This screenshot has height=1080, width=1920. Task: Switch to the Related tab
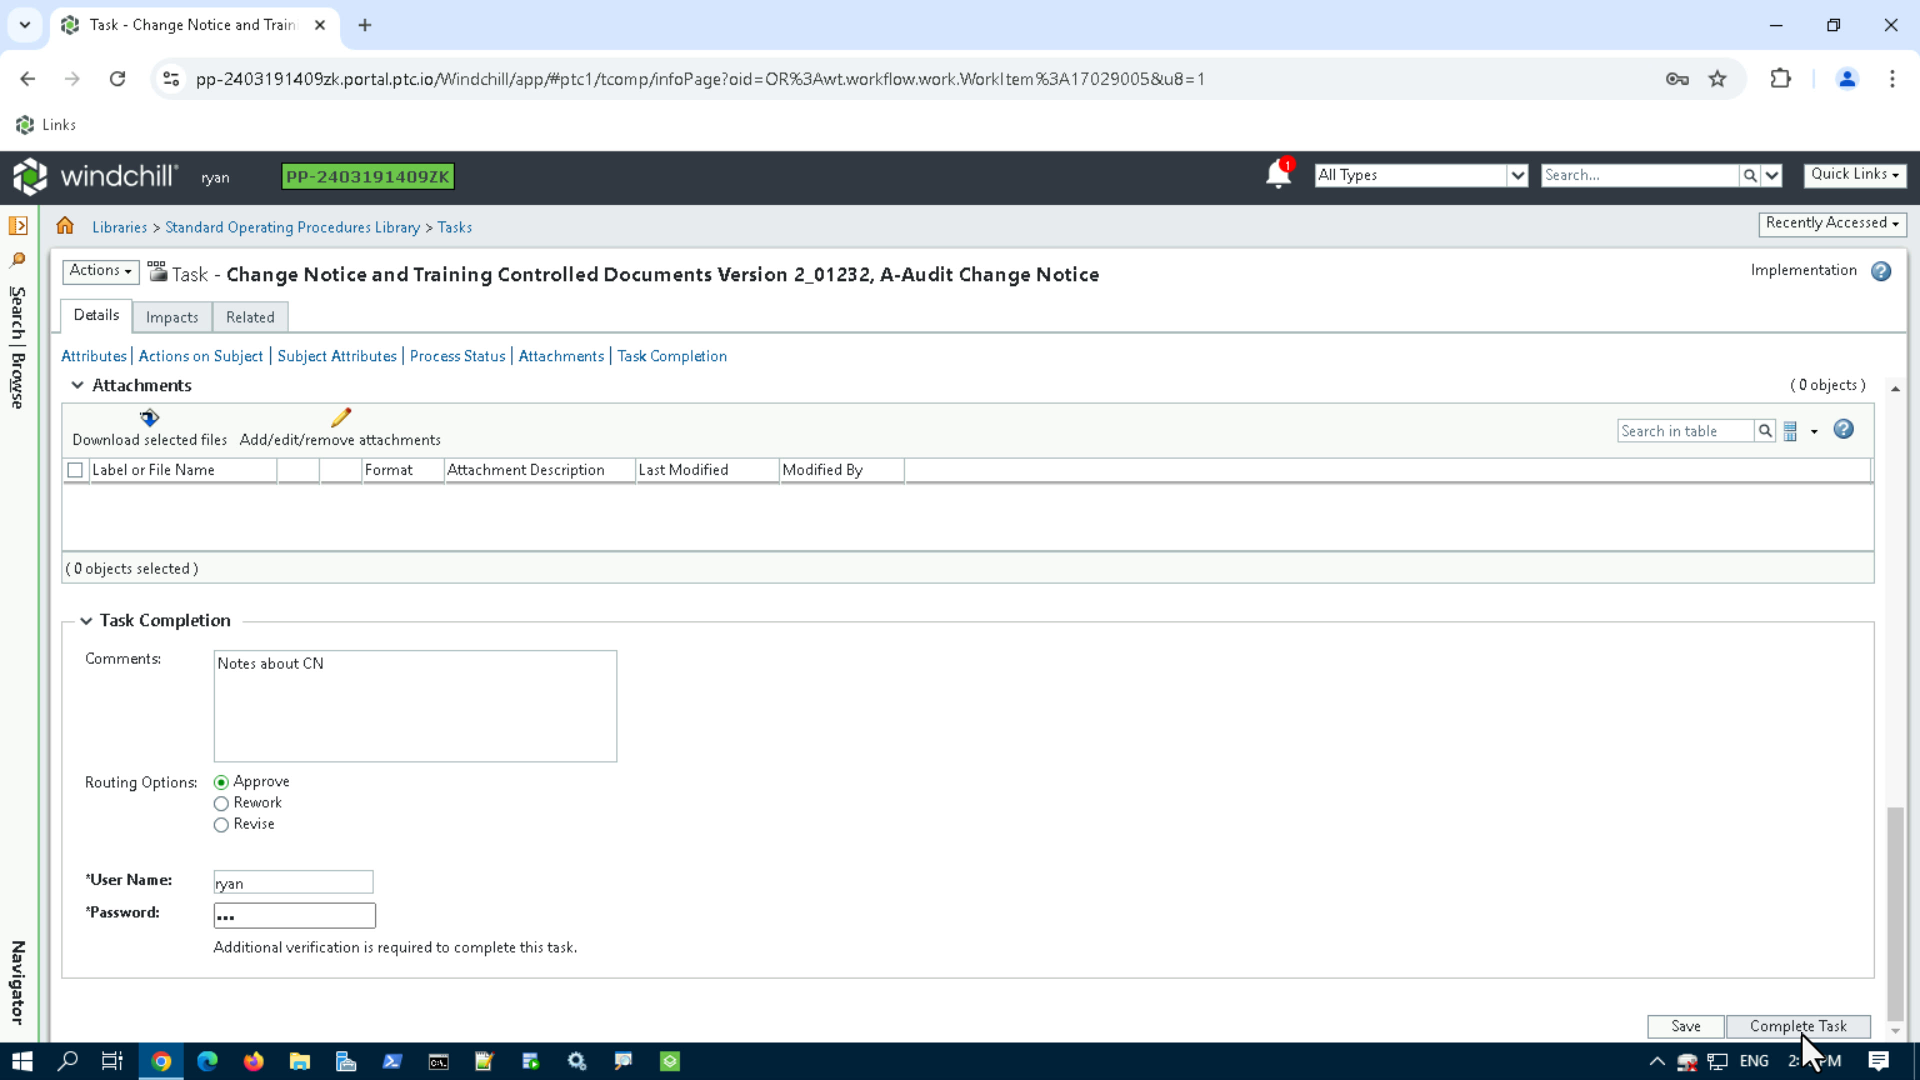click(250, 317)
